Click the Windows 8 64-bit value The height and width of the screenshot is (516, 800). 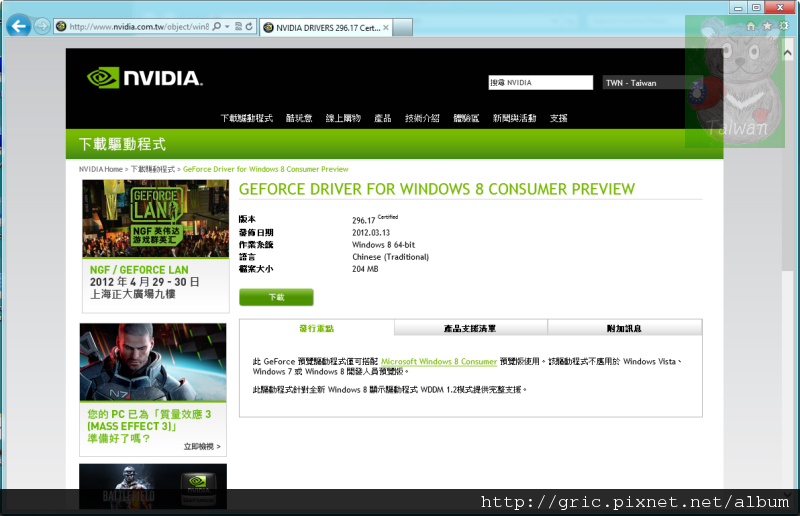[384, 245]
